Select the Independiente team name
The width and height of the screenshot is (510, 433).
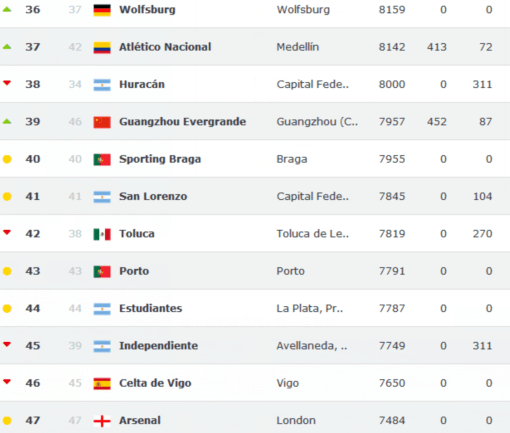click(159, 346)
